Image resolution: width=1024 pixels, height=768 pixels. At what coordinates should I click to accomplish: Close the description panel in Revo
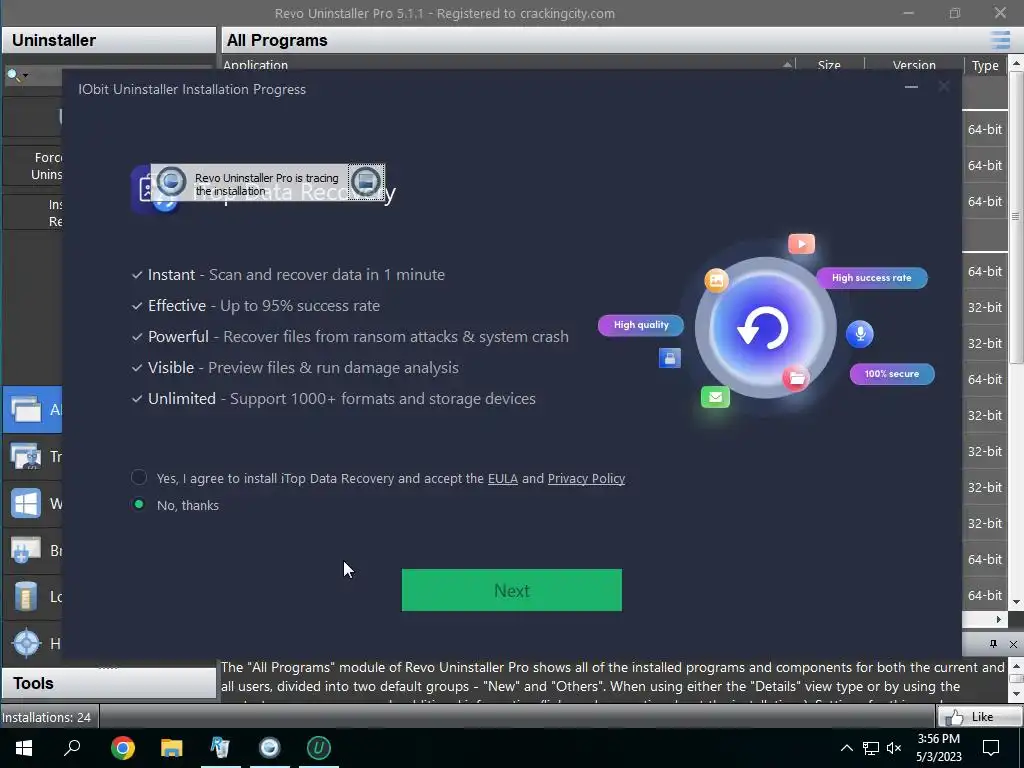tap(1013, 644)
